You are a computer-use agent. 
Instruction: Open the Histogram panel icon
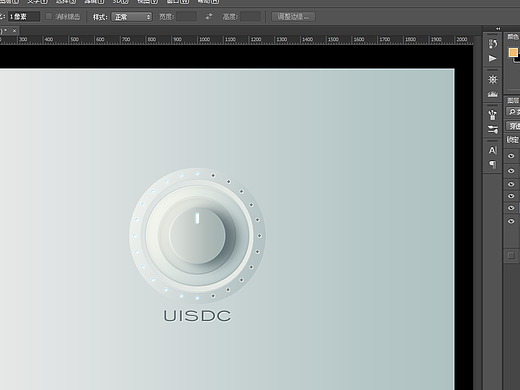click(493, 94)
